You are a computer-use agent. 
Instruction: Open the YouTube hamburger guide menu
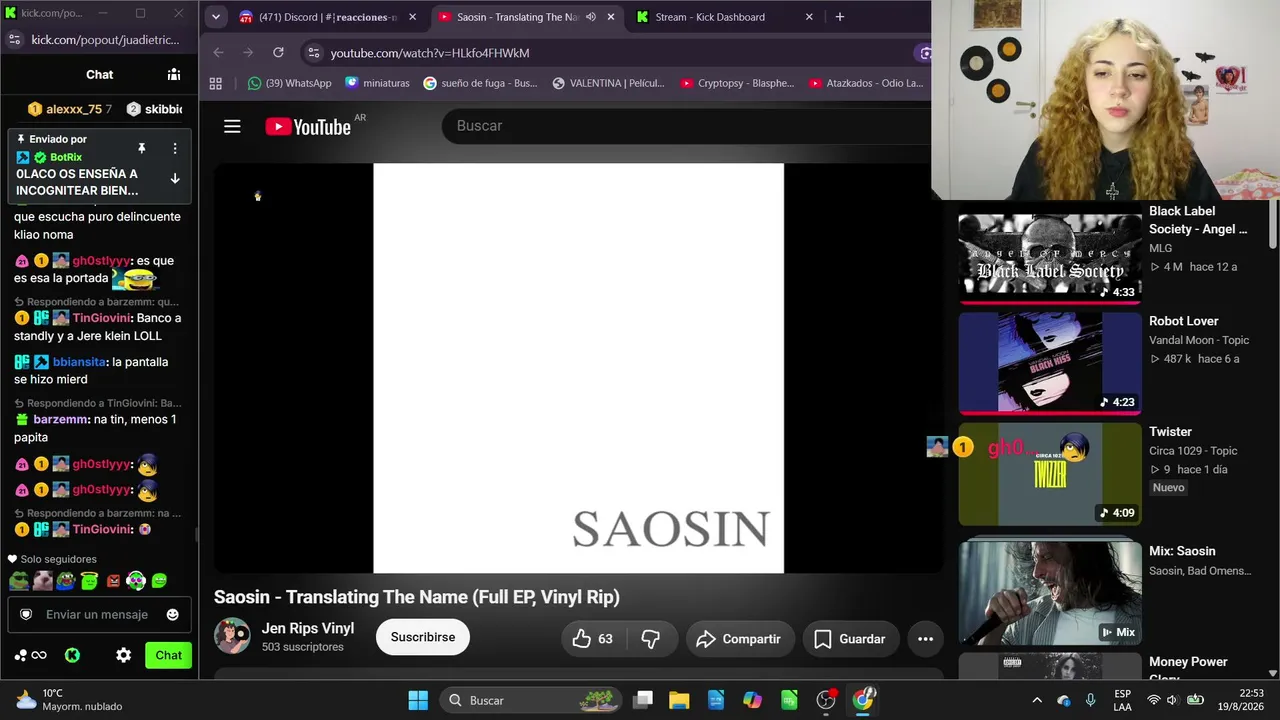[x=232, y=126]
